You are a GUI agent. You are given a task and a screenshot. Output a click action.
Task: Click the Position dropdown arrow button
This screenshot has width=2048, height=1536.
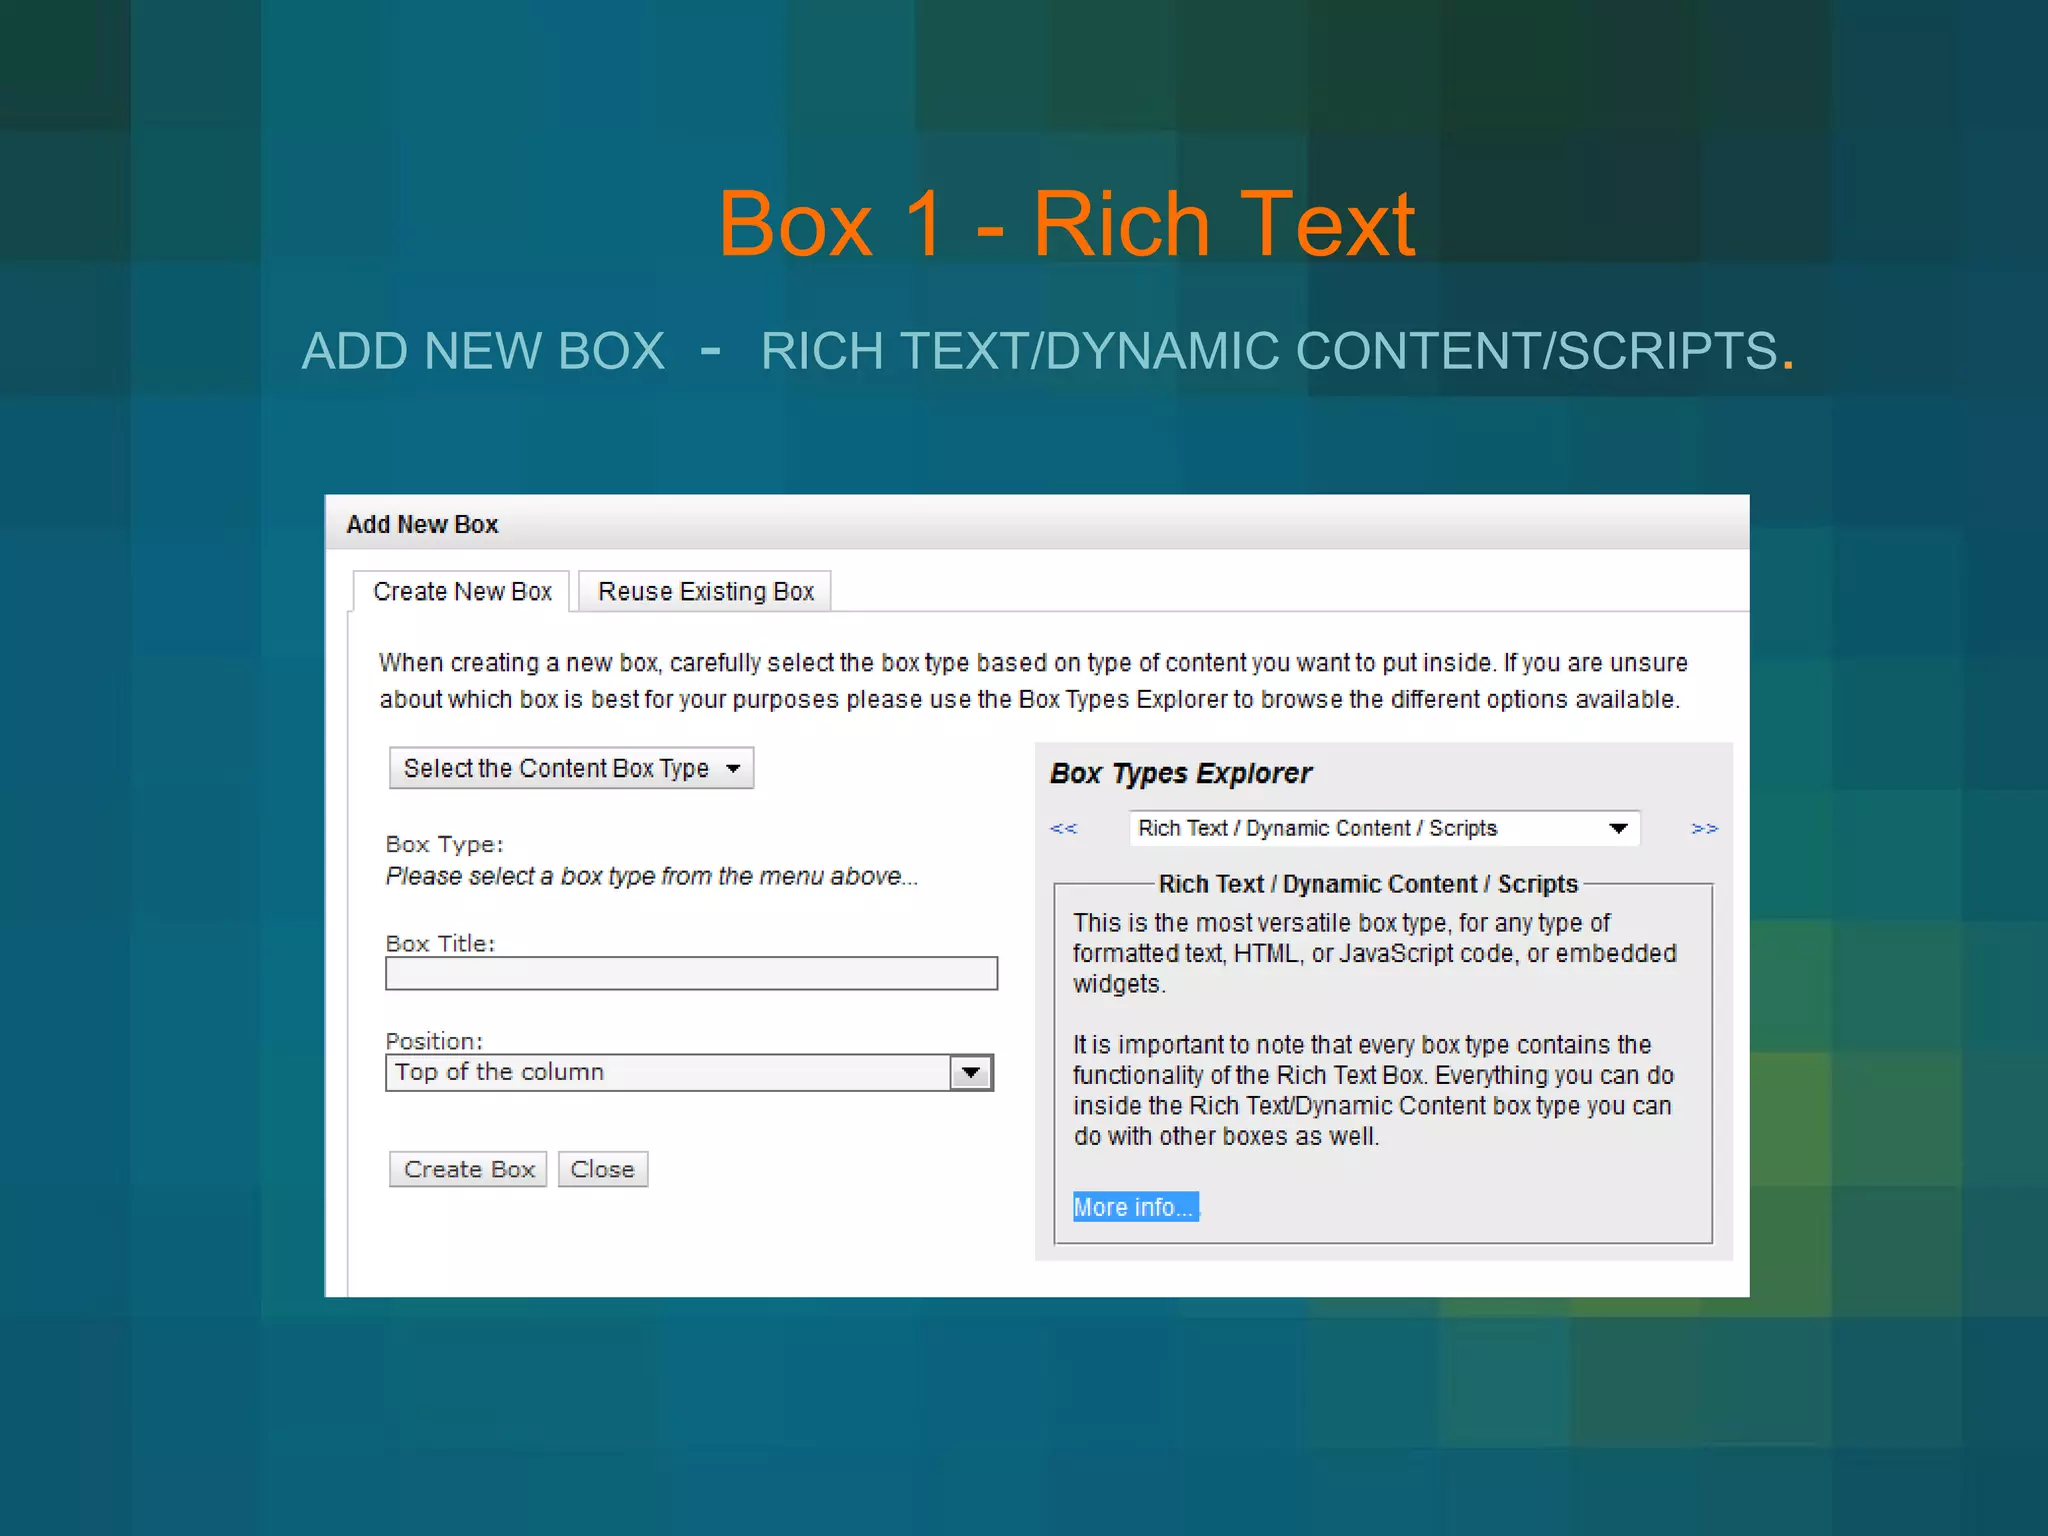coord(970,1072)
